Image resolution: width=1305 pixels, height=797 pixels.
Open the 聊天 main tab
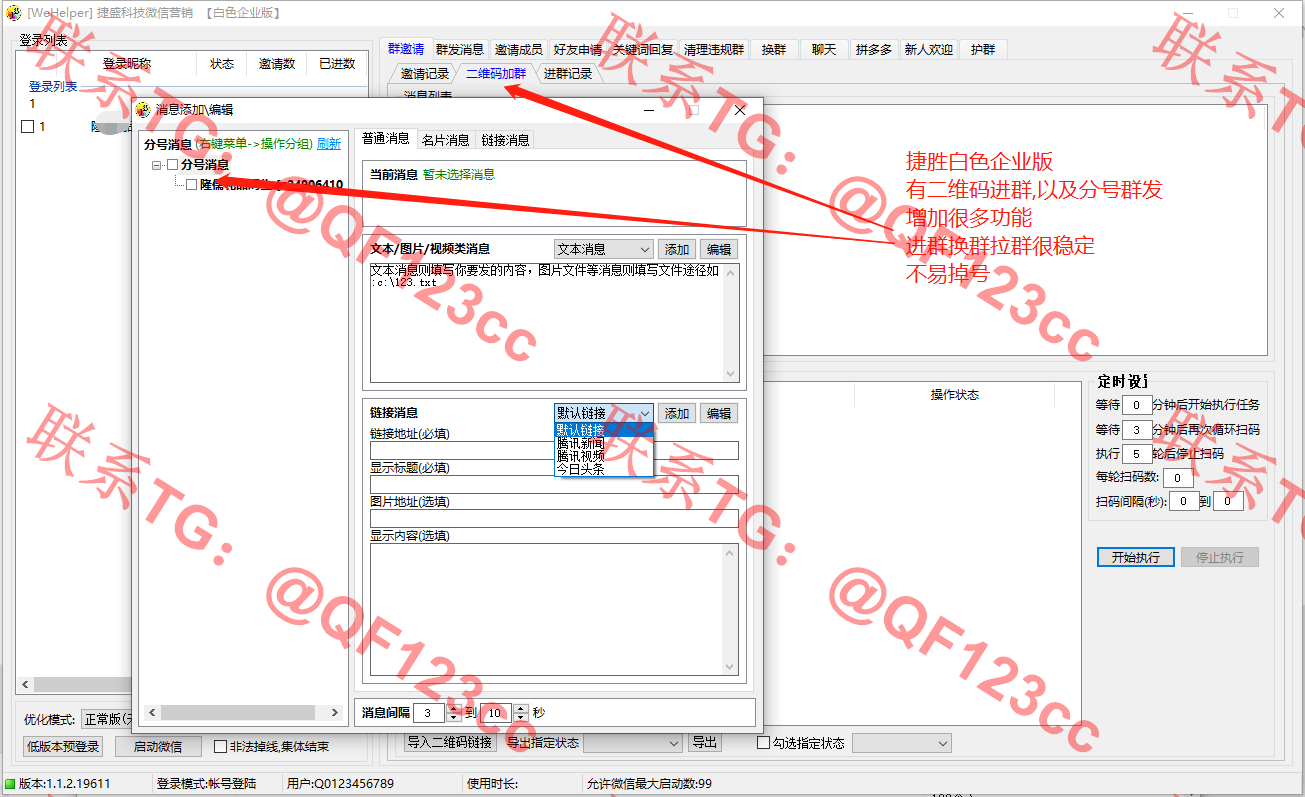824,49
